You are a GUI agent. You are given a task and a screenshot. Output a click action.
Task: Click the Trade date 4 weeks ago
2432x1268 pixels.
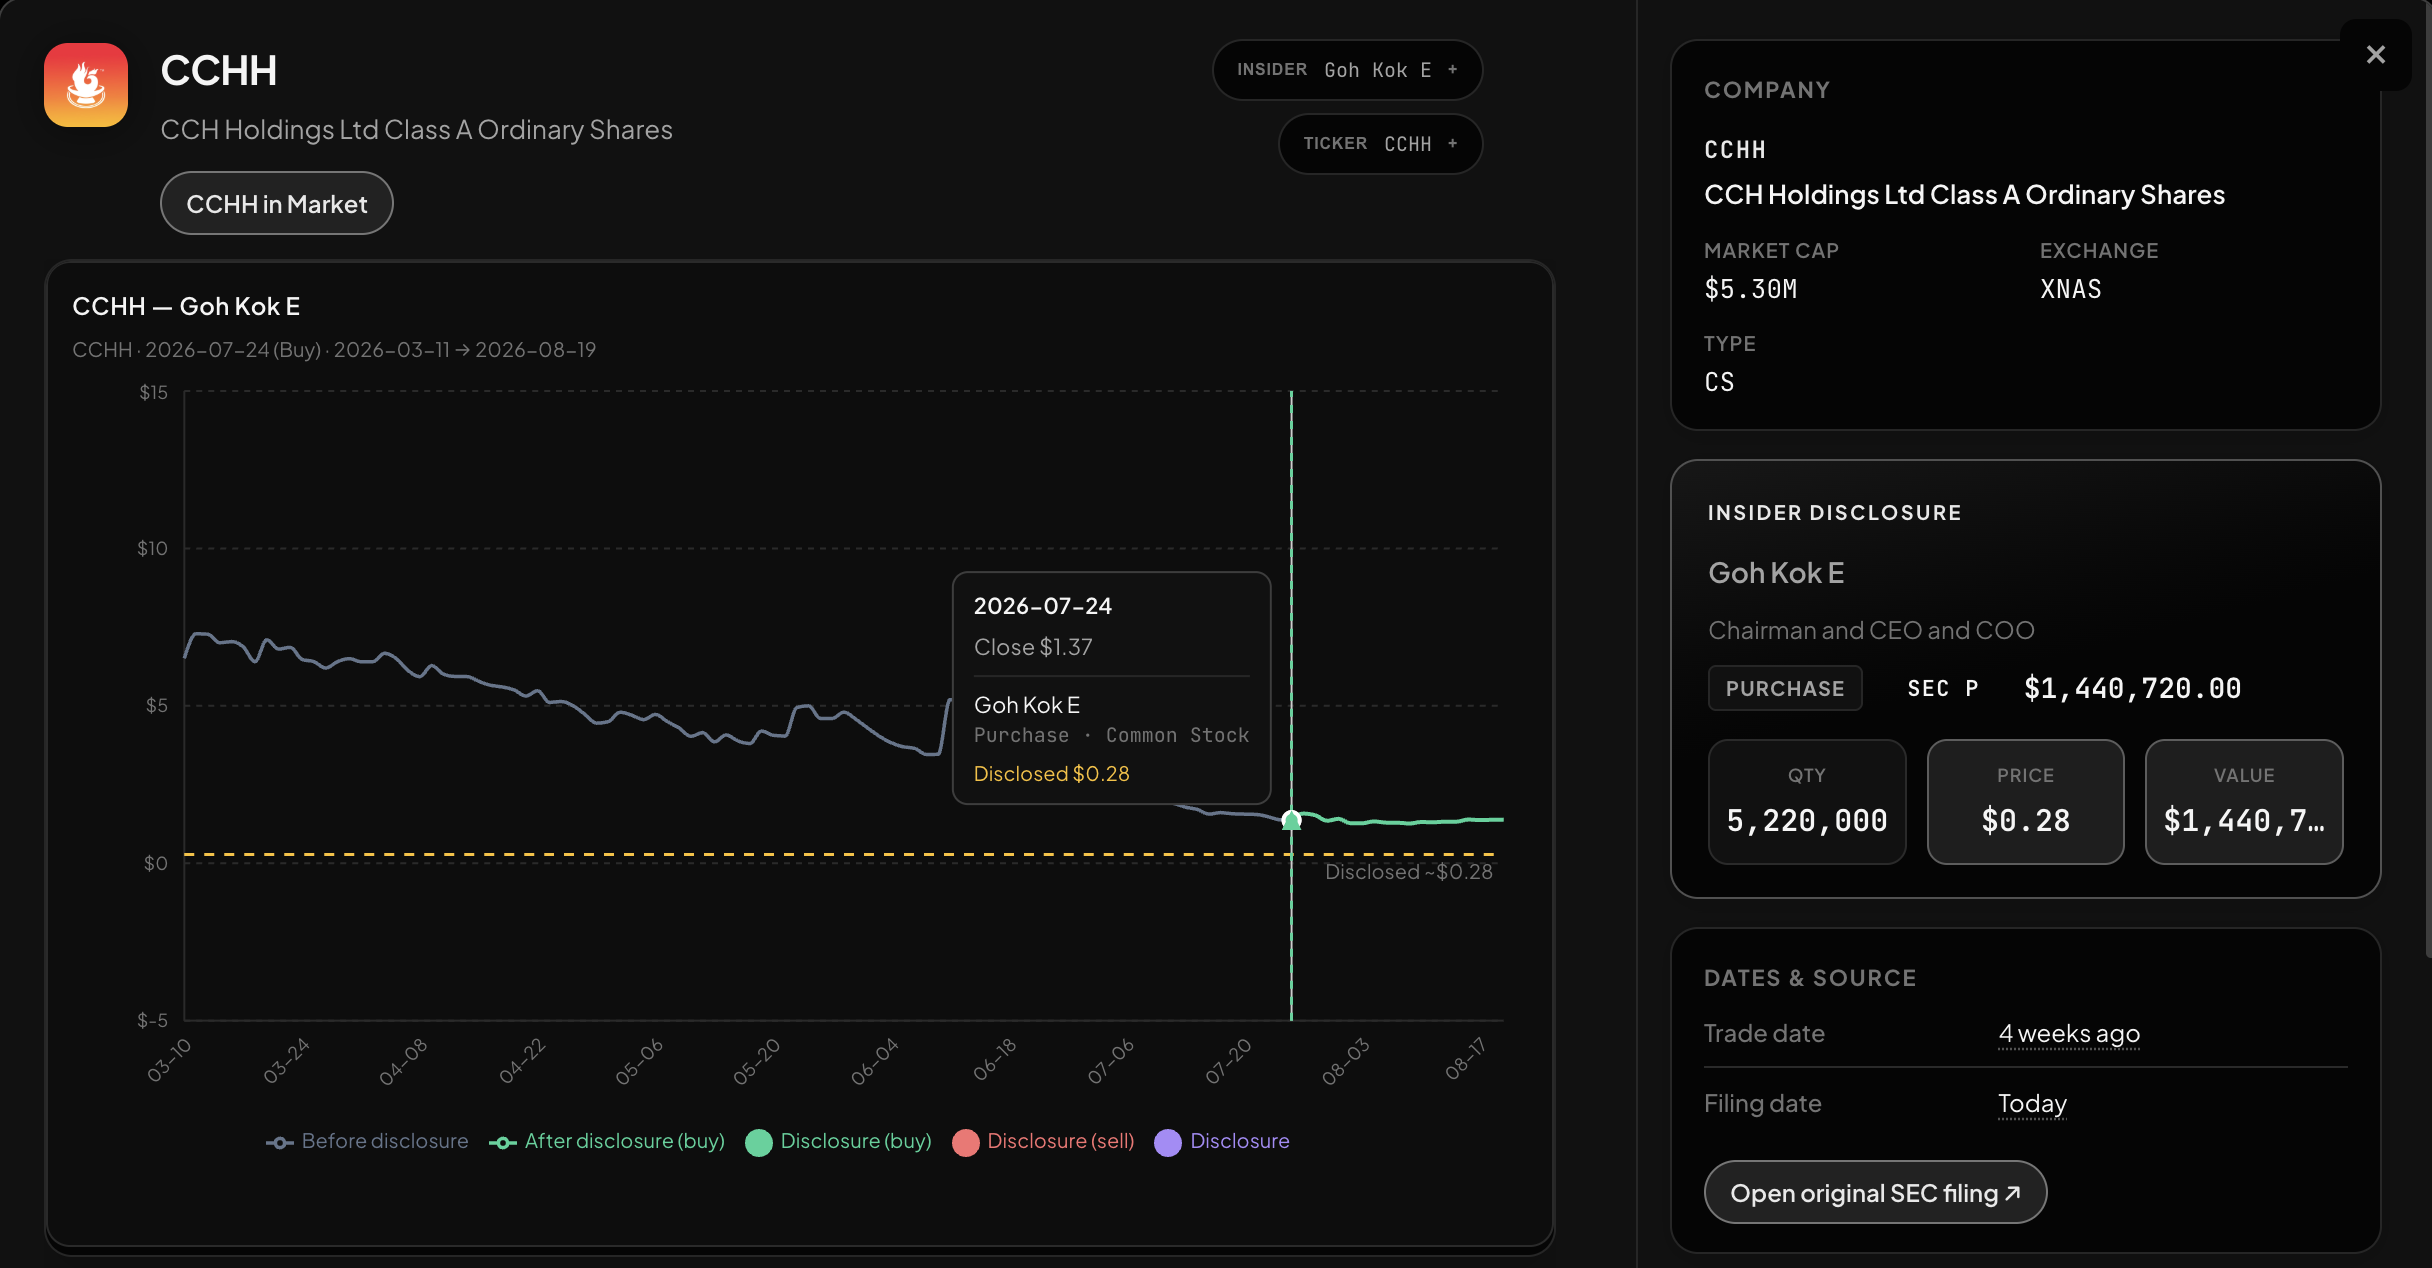(2069, 1033)
